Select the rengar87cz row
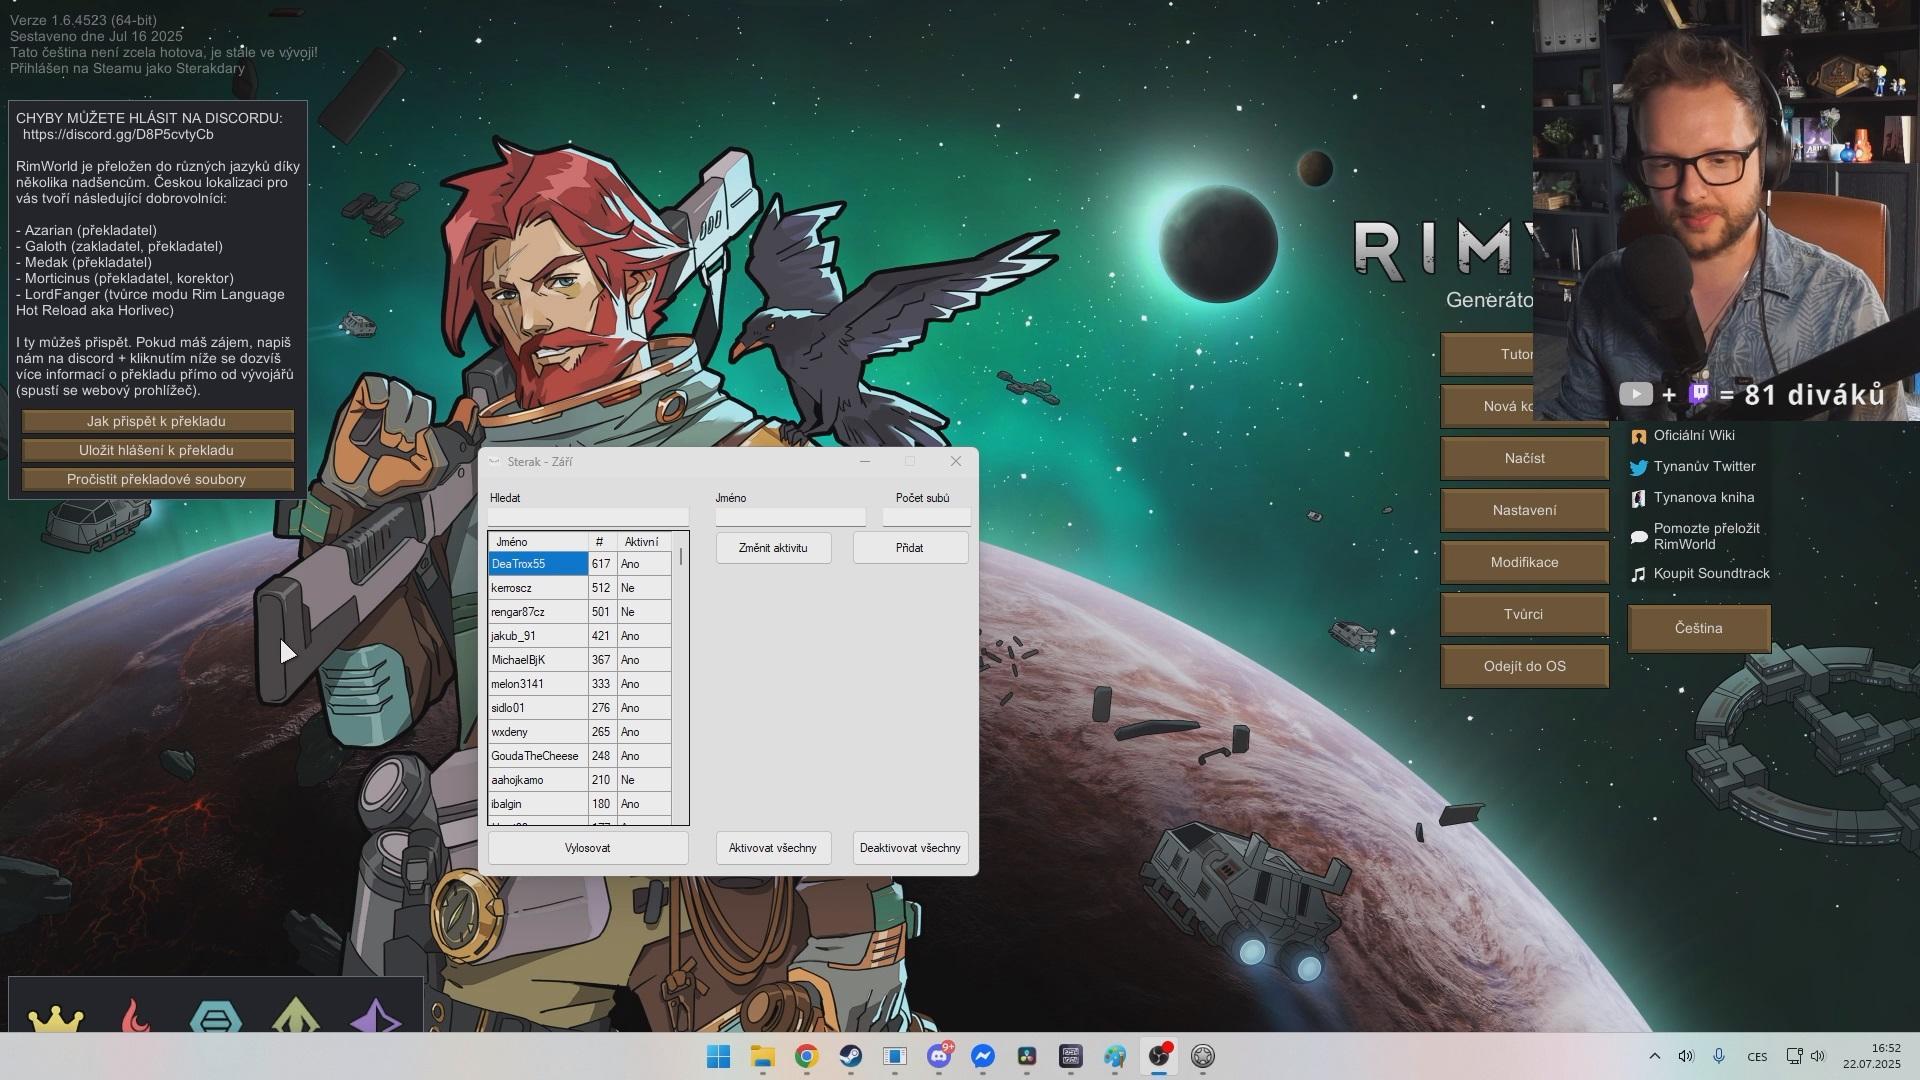The width and height of the screenshot is (1920, 1080). [x=580, y=612]
